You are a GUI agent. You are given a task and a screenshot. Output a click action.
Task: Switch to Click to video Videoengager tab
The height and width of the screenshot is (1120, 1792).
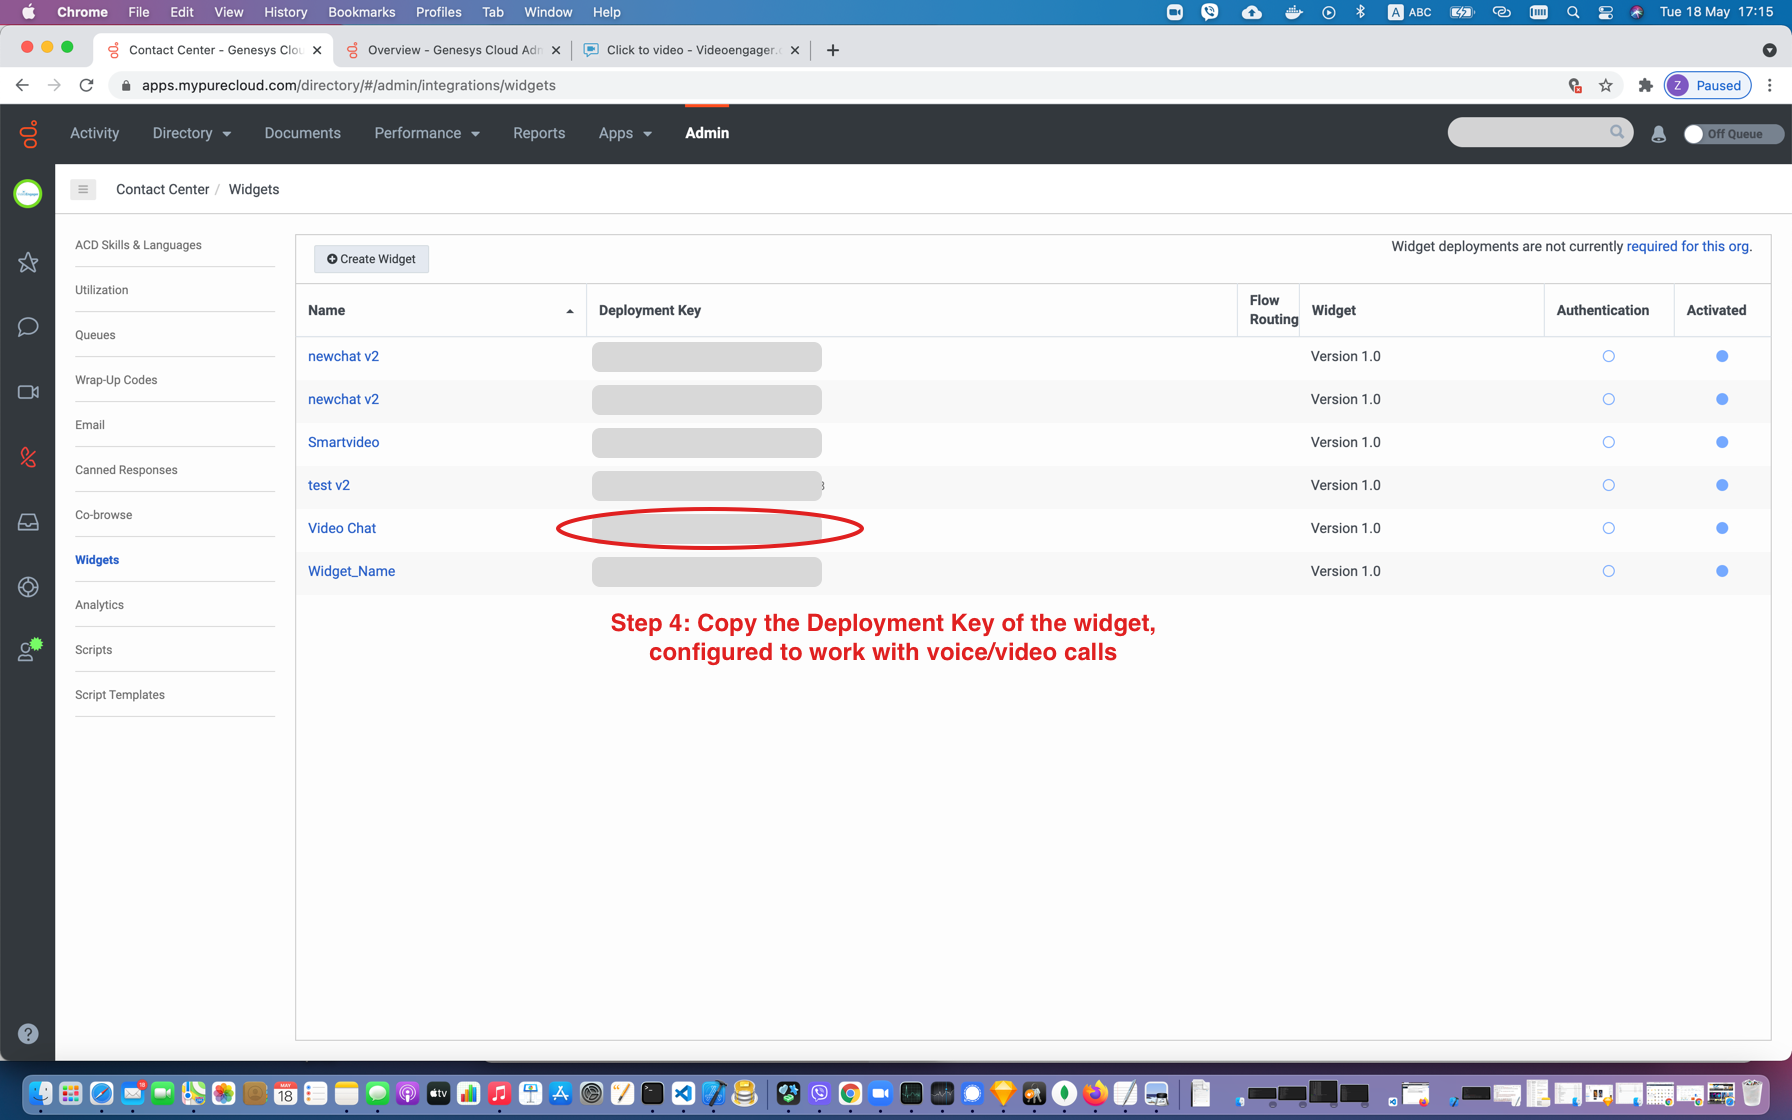coord(692,50)
